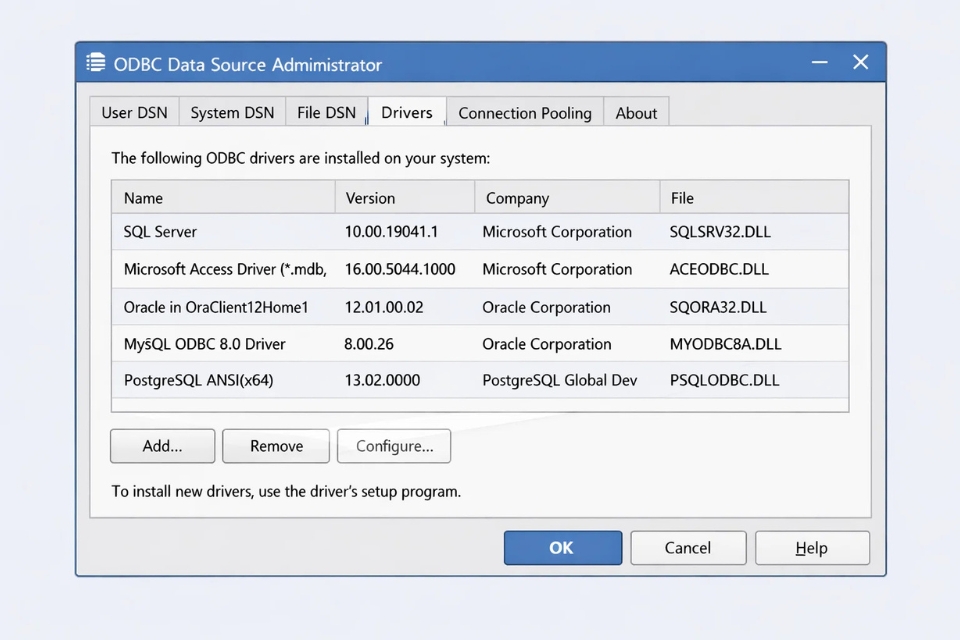
Task: Open the File DSN tab
Action: tap(326, 112)
